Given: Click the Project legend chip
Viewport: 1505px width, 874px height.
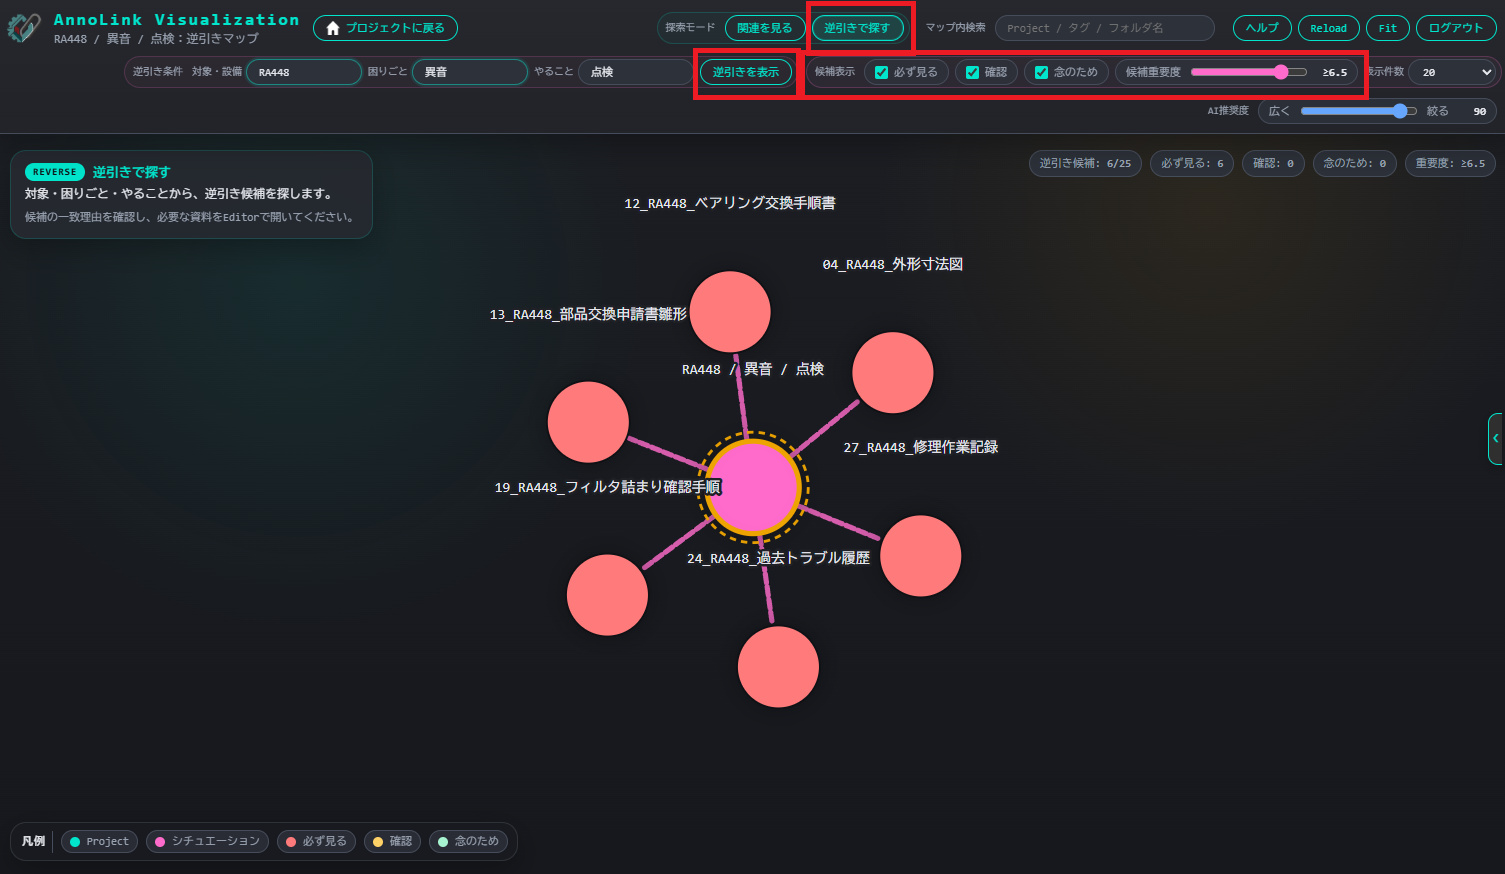Looking at the screenshot, I should [99, 841].
